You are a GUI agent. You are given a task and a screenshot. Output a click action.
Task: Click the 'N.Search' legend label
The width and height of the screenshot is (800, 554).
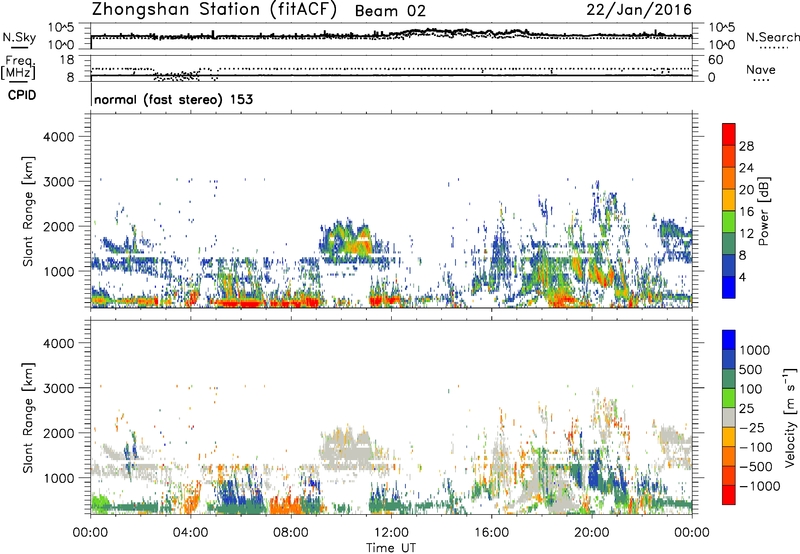click(x=772, y=37)
